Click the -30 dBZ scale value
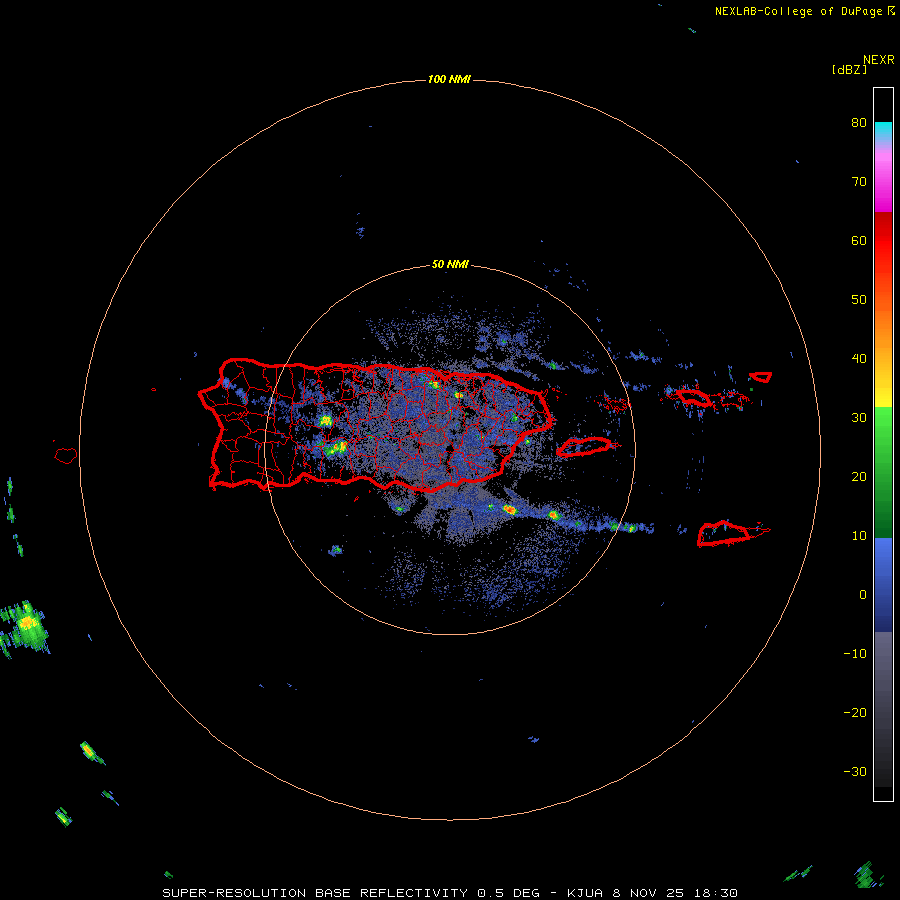 [855, 772]
